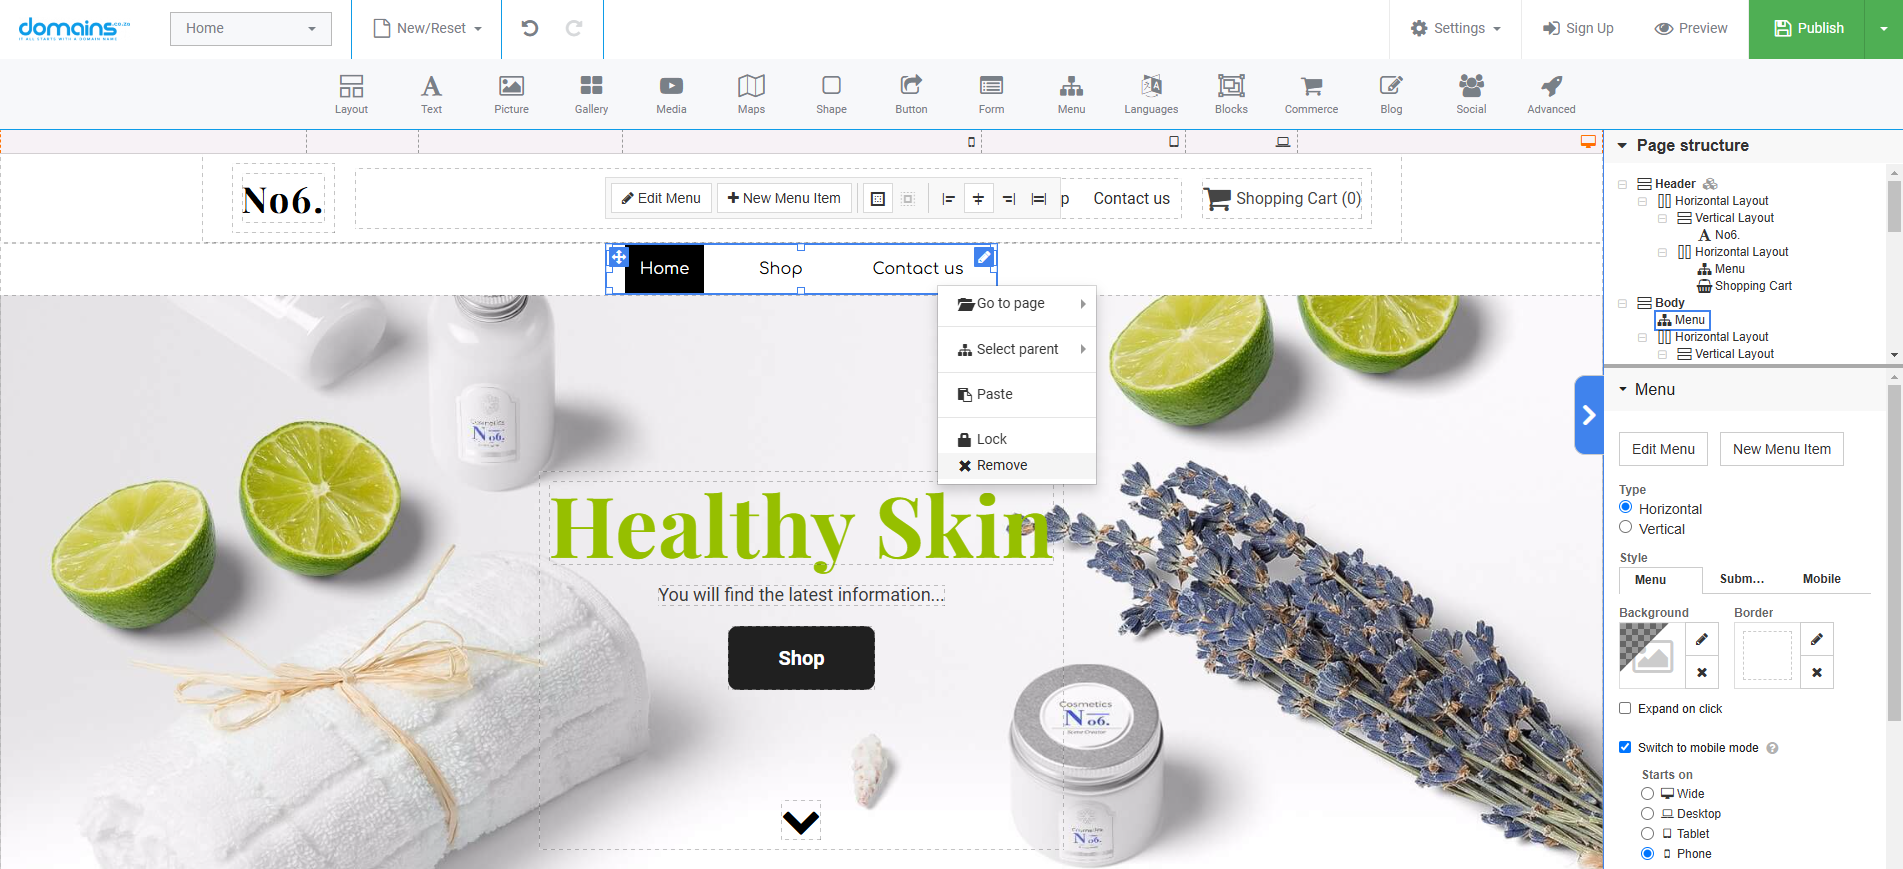Click the menu Border swatch
1903x869 pixels.
(1767, 655)
